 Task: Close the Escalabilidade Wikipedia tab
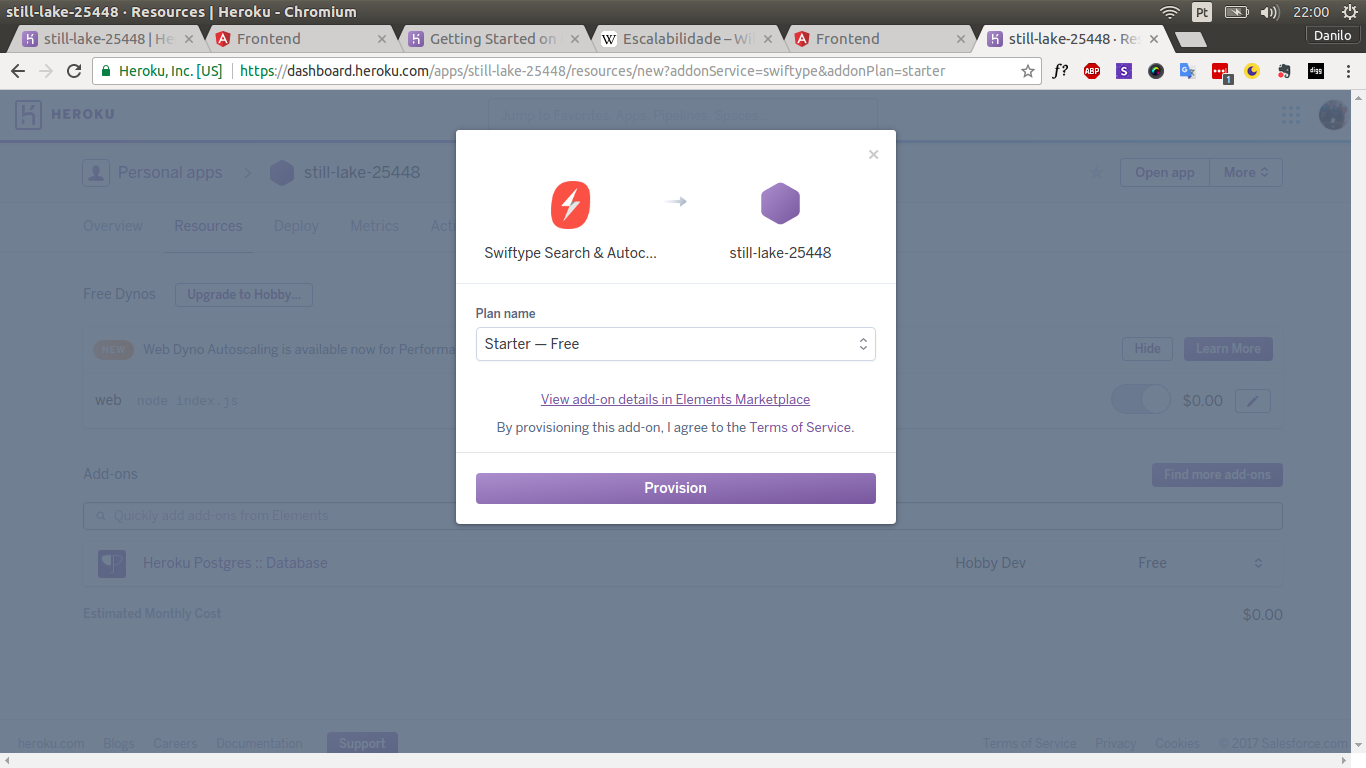coord(768,39)
